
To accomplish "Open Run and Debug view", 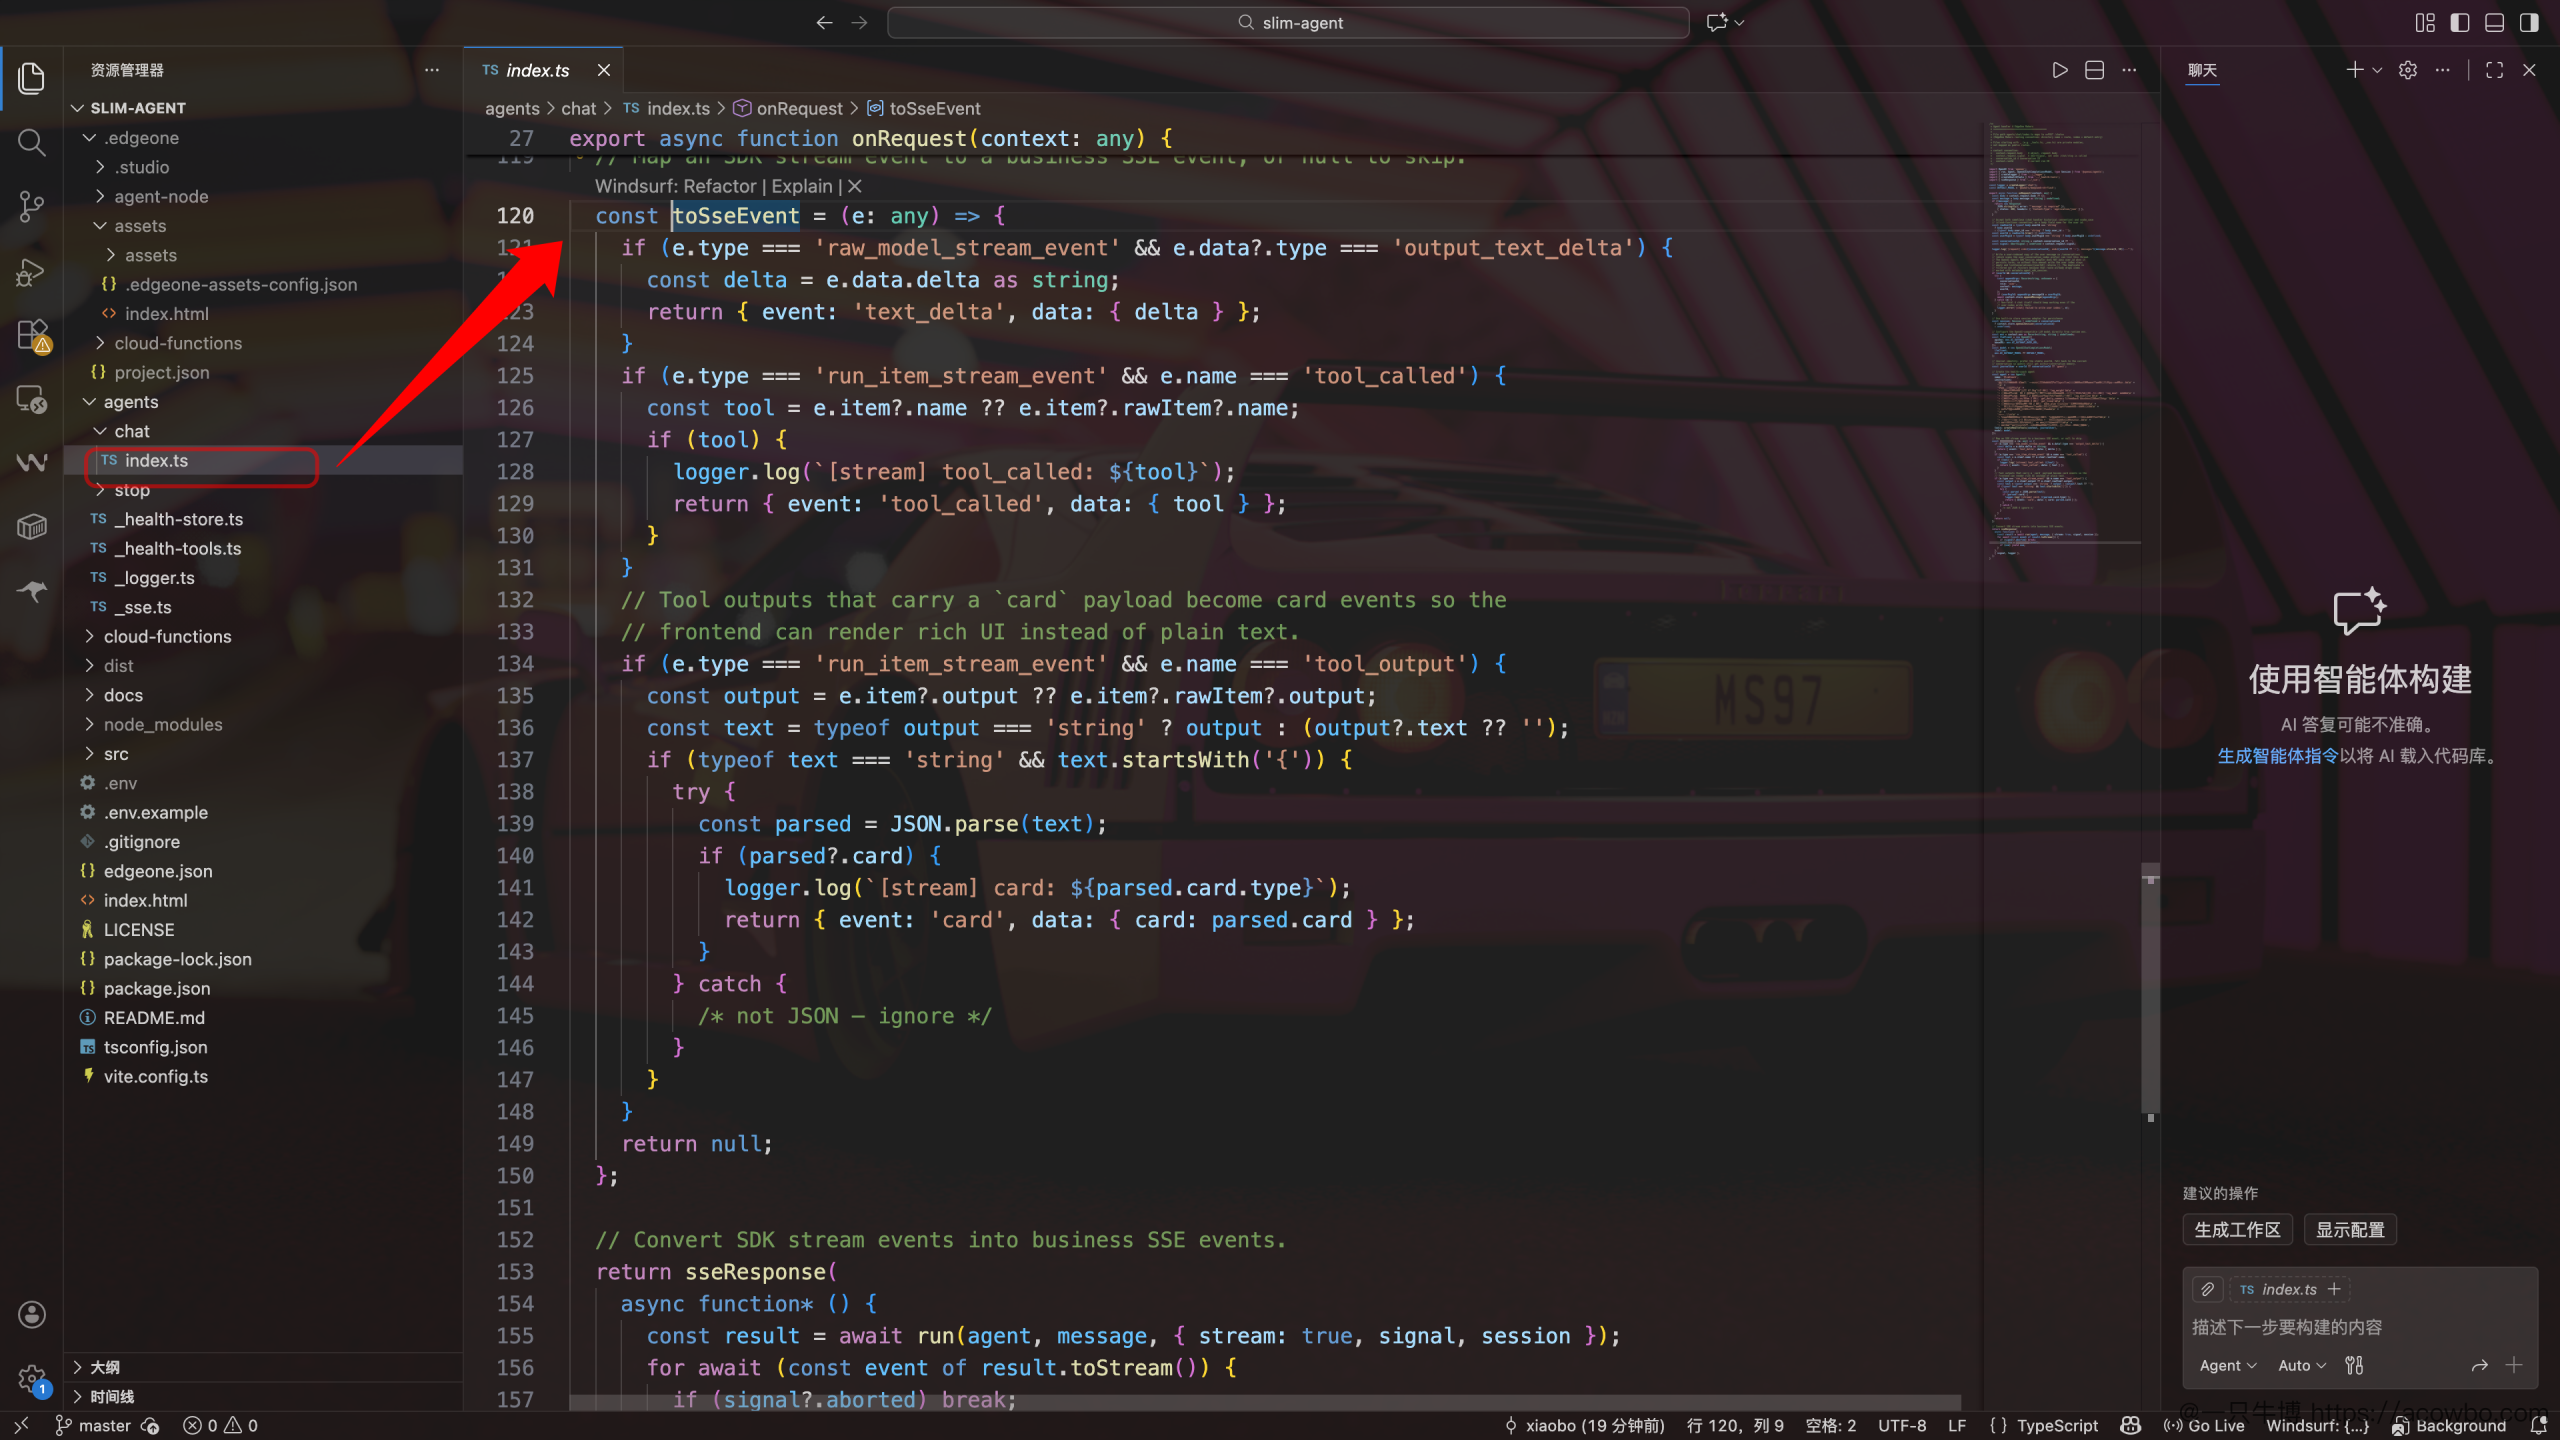I will [32, 272].
